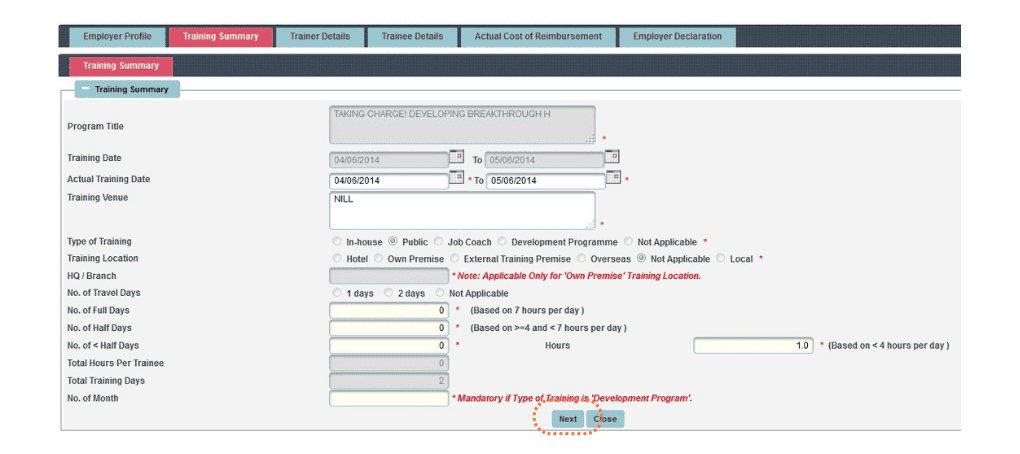Switch to Actual Cost of Reimbursement tab

(x=538, y=36)
